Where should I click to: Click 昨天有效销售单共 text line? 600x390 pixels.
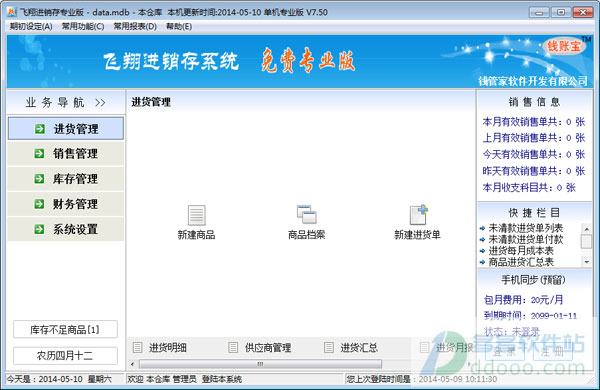[x=534, y=171]
